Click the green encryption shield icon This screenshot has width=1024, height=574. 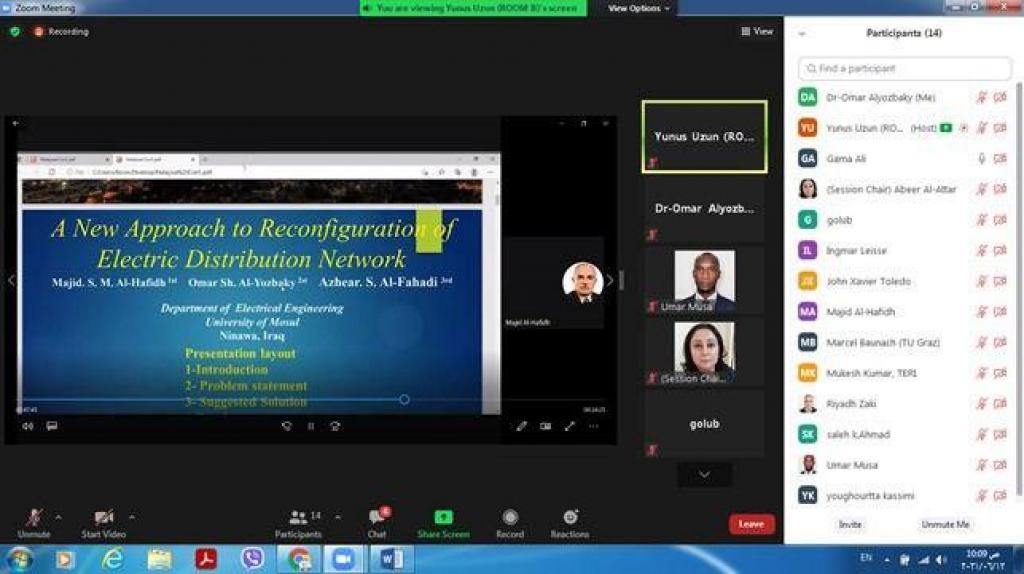click(15, 32)
